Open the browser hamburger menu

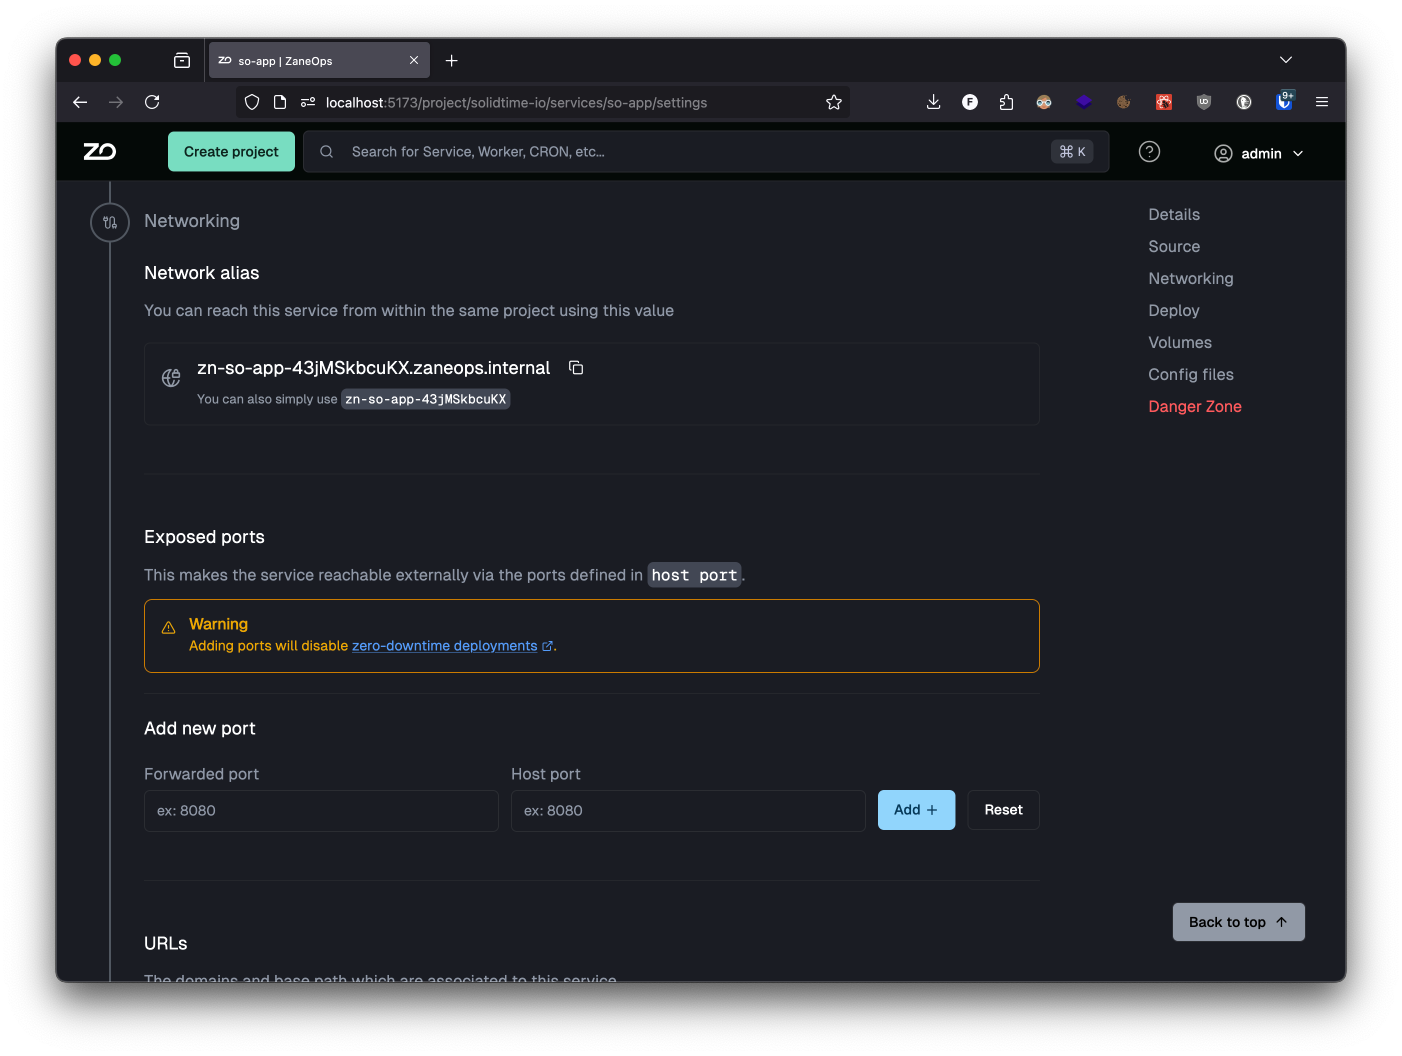(x=1322, y=102)
